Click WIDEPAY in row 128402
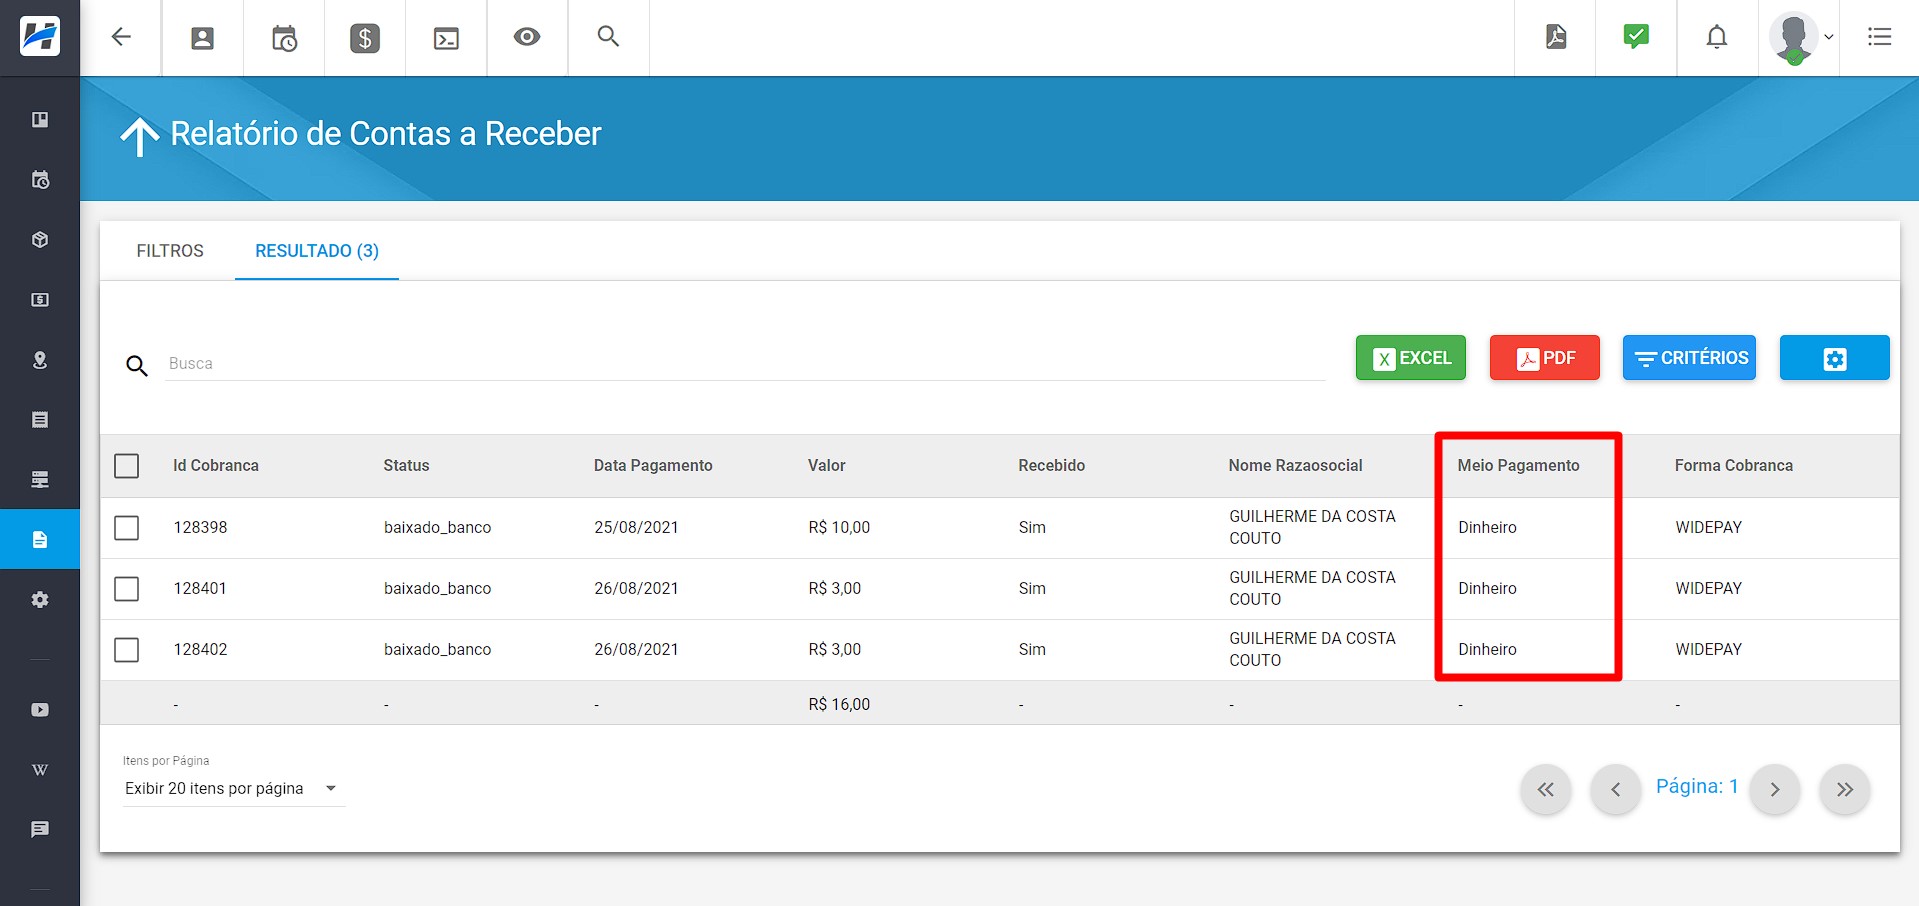The image size is (1919, 906). pos(1708,649)
